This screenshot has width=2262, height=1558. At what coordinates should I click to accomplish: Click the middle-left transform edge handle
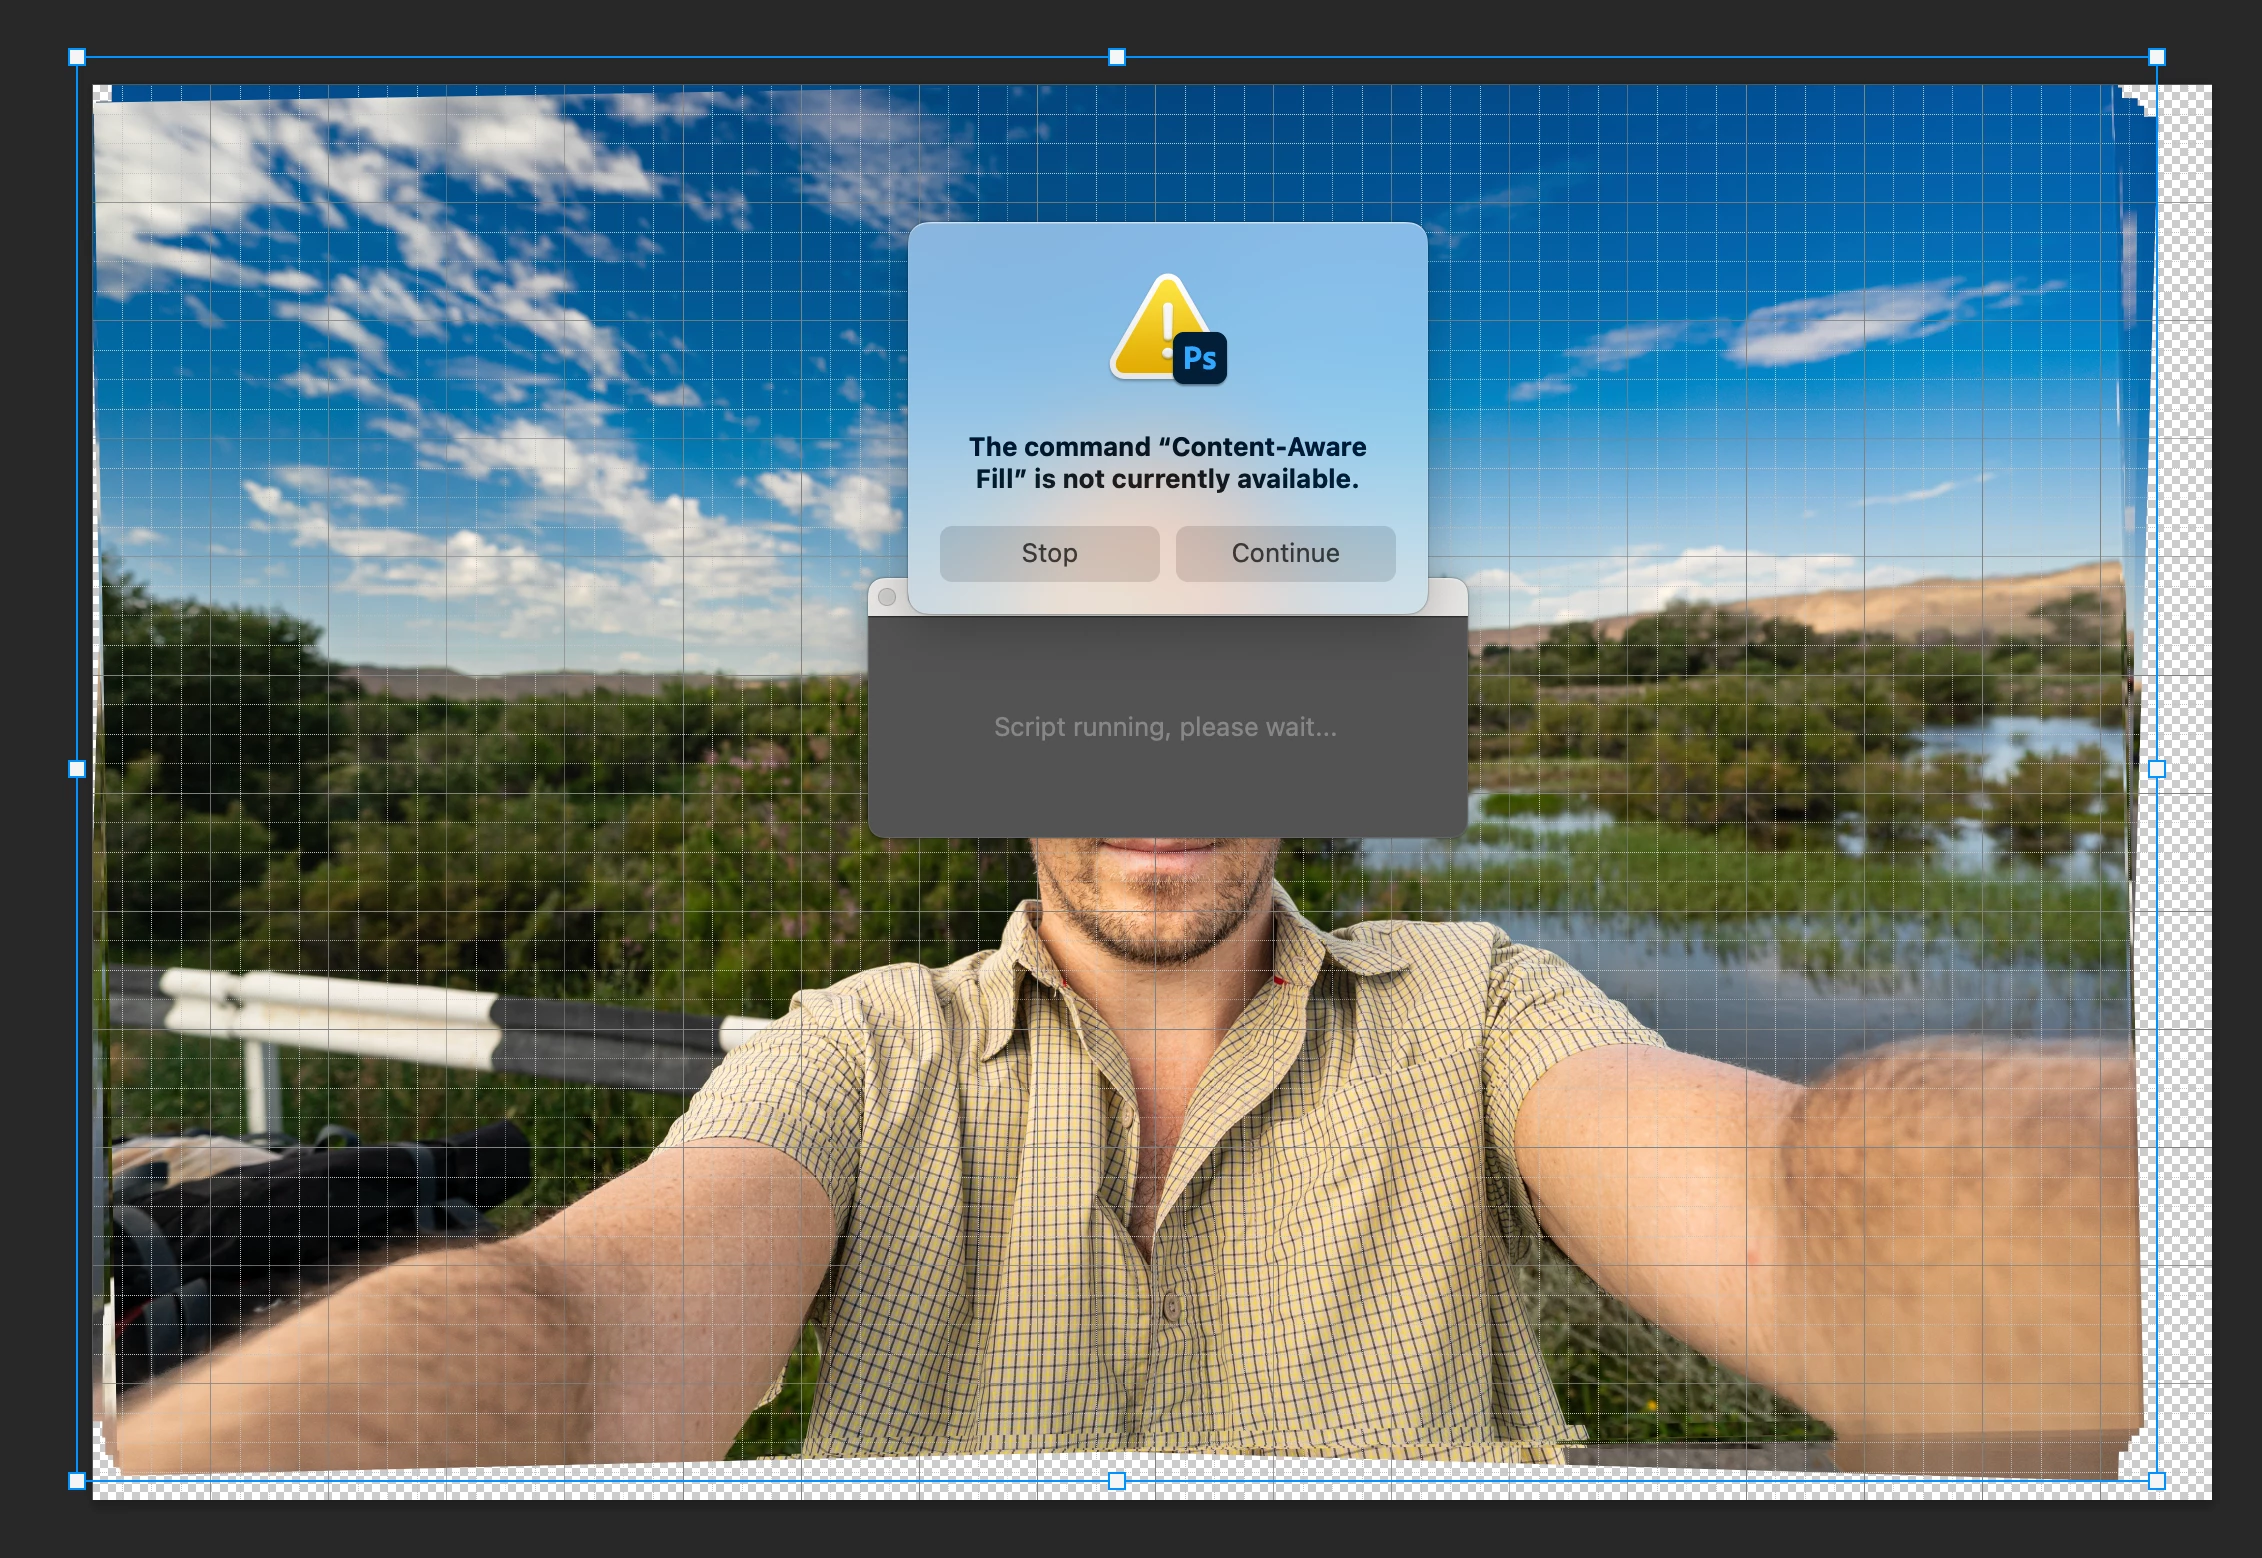77,769
